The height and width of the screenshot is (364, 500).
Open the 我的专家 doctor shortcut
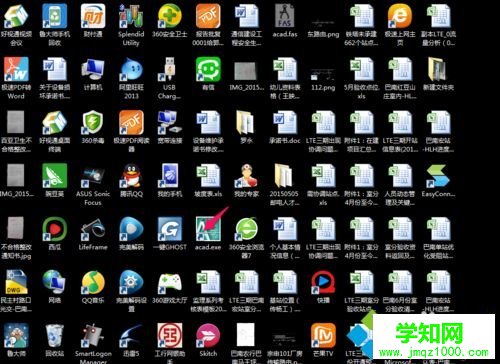click(246, 176)
